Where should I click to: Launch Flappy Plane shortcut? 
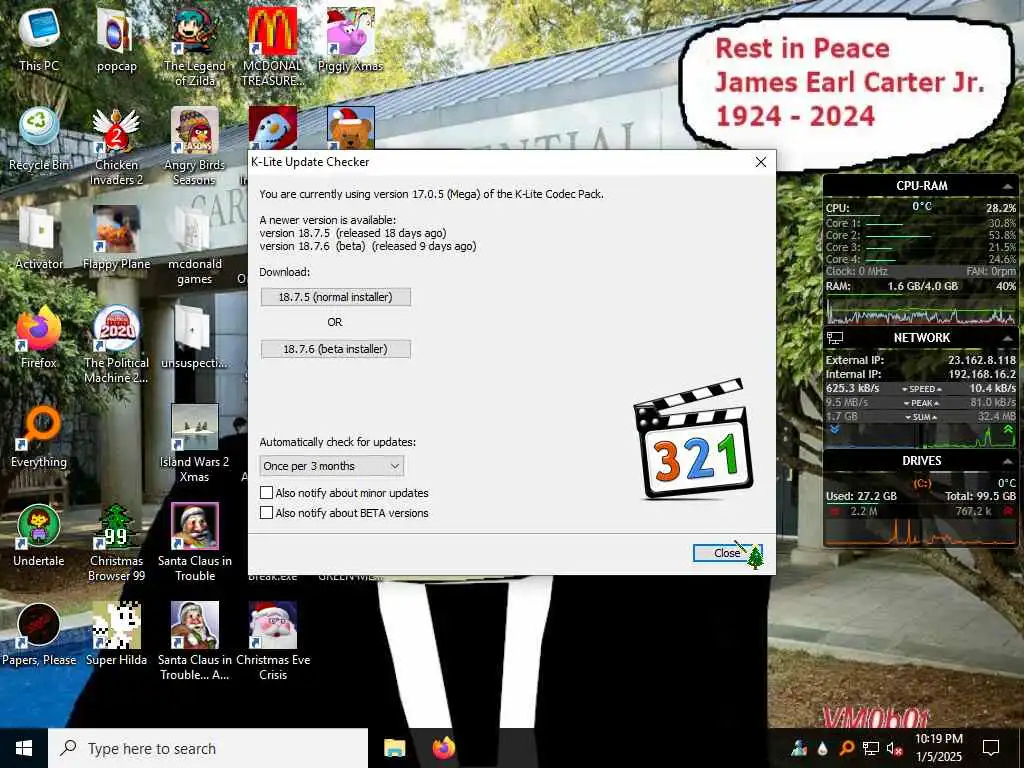point(116,238)
